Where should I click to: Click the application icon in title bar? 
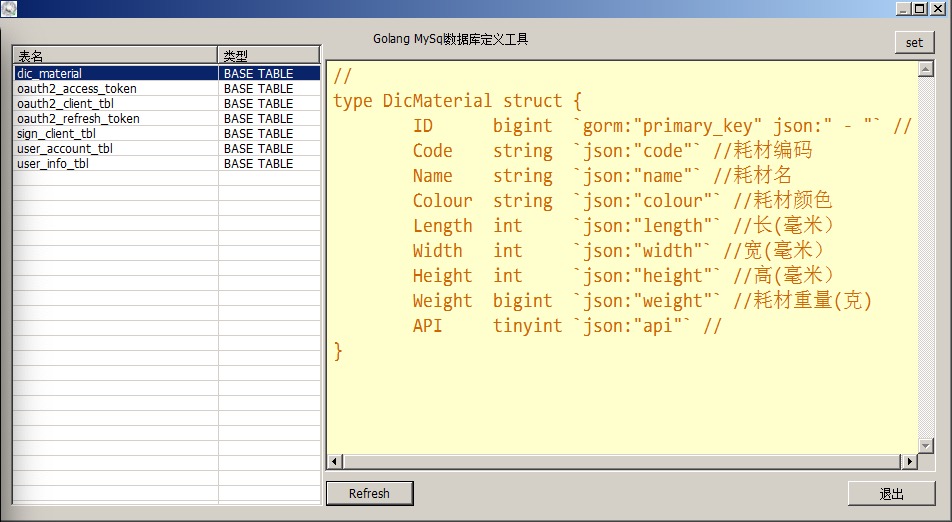9,9
